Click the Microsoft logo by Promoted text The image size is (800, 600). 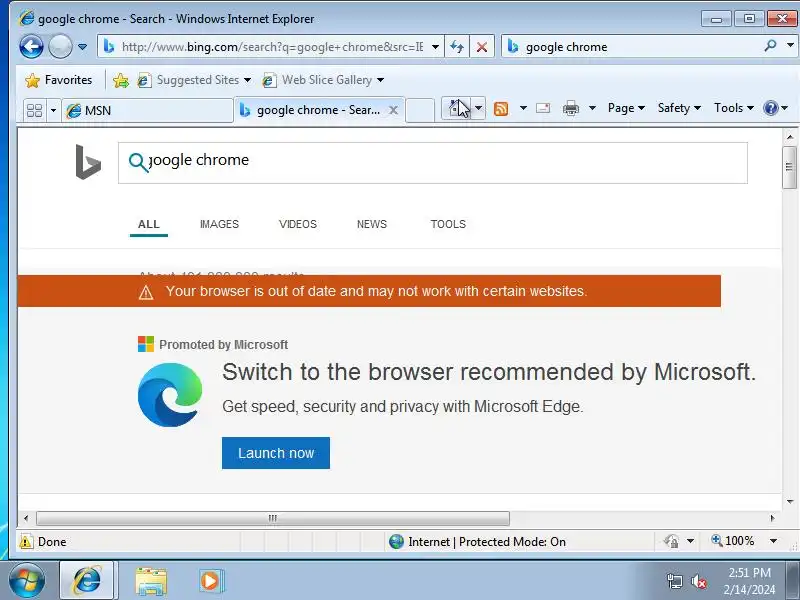146,344
